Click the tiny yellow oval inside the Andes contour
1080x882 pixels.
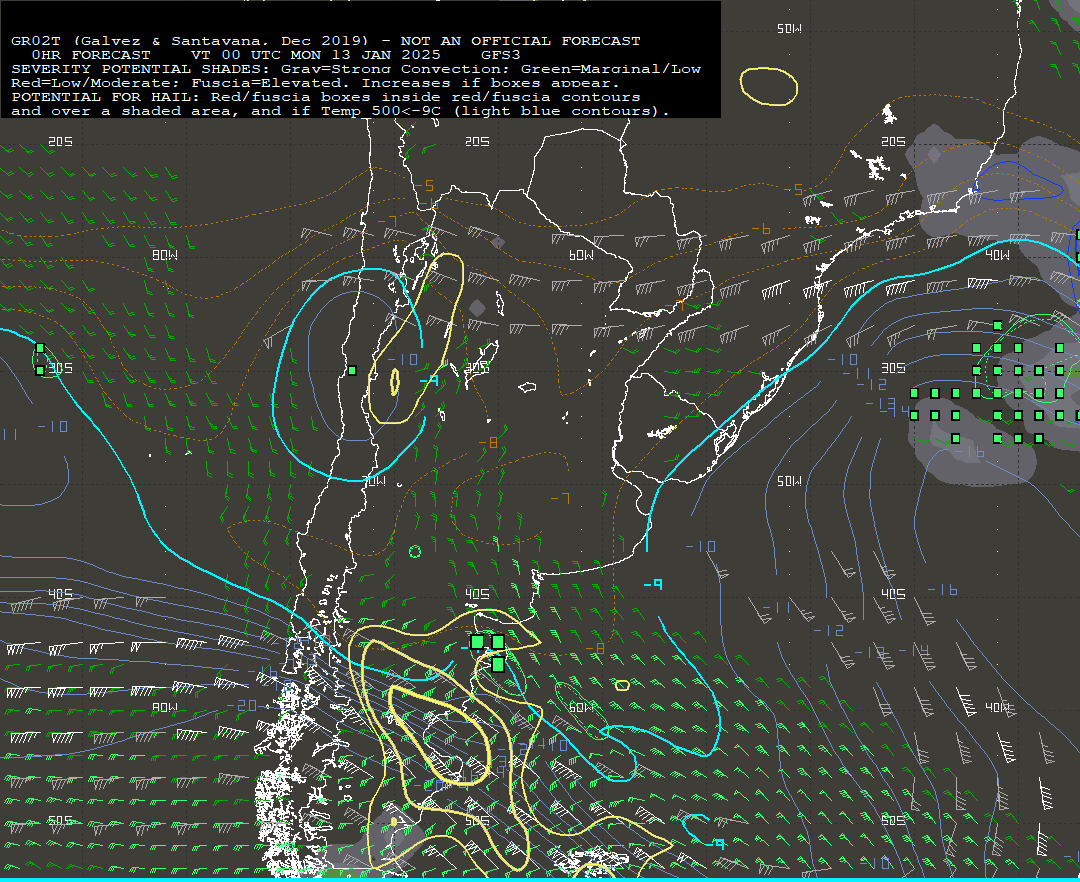(395, 381)
